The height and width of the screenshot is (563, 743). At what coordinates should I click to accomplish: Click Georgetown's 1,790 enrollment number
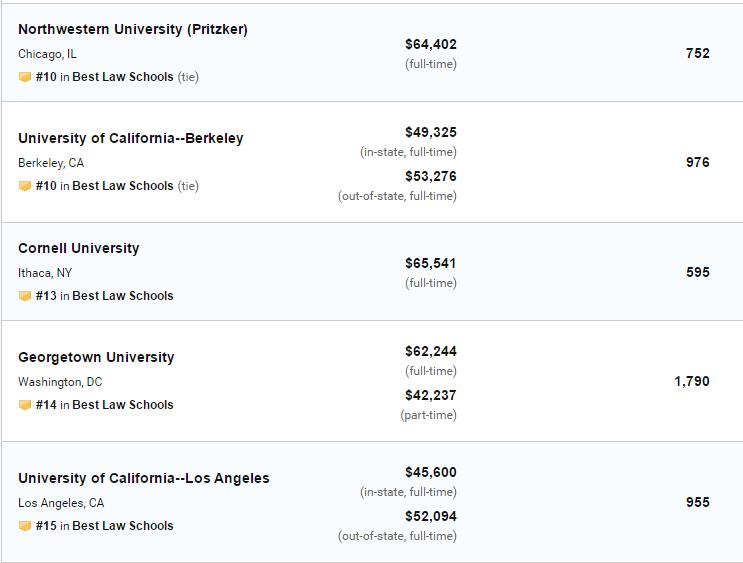[691, 381]
